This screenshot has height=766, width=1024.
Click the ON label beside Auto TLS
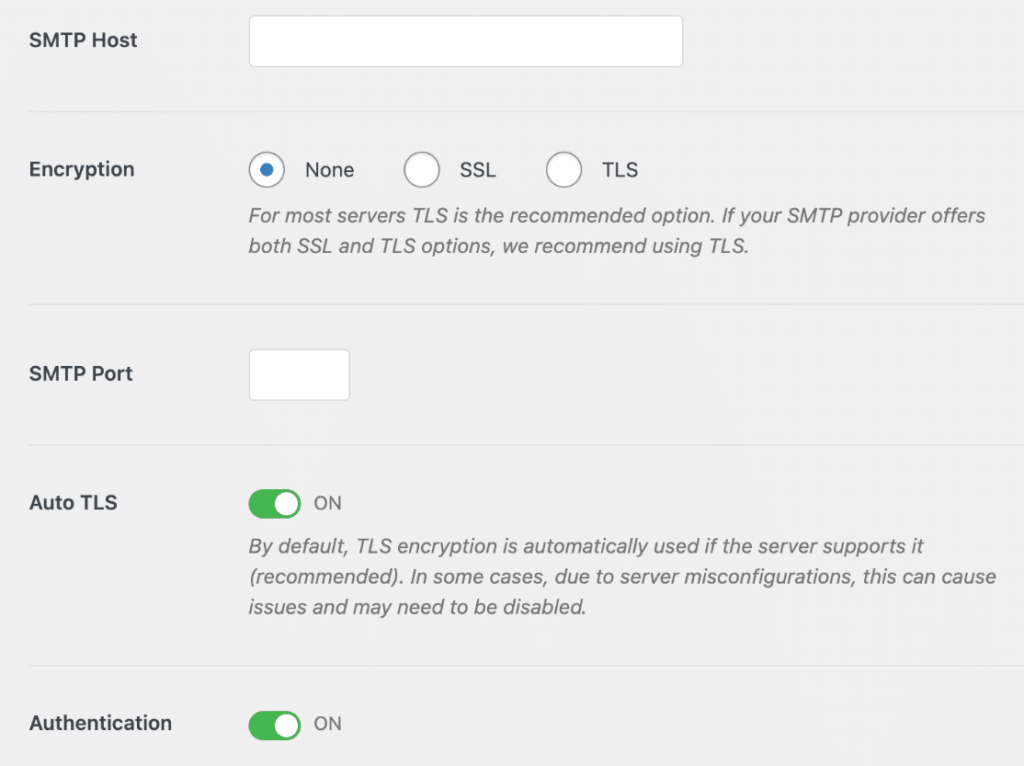327,503
